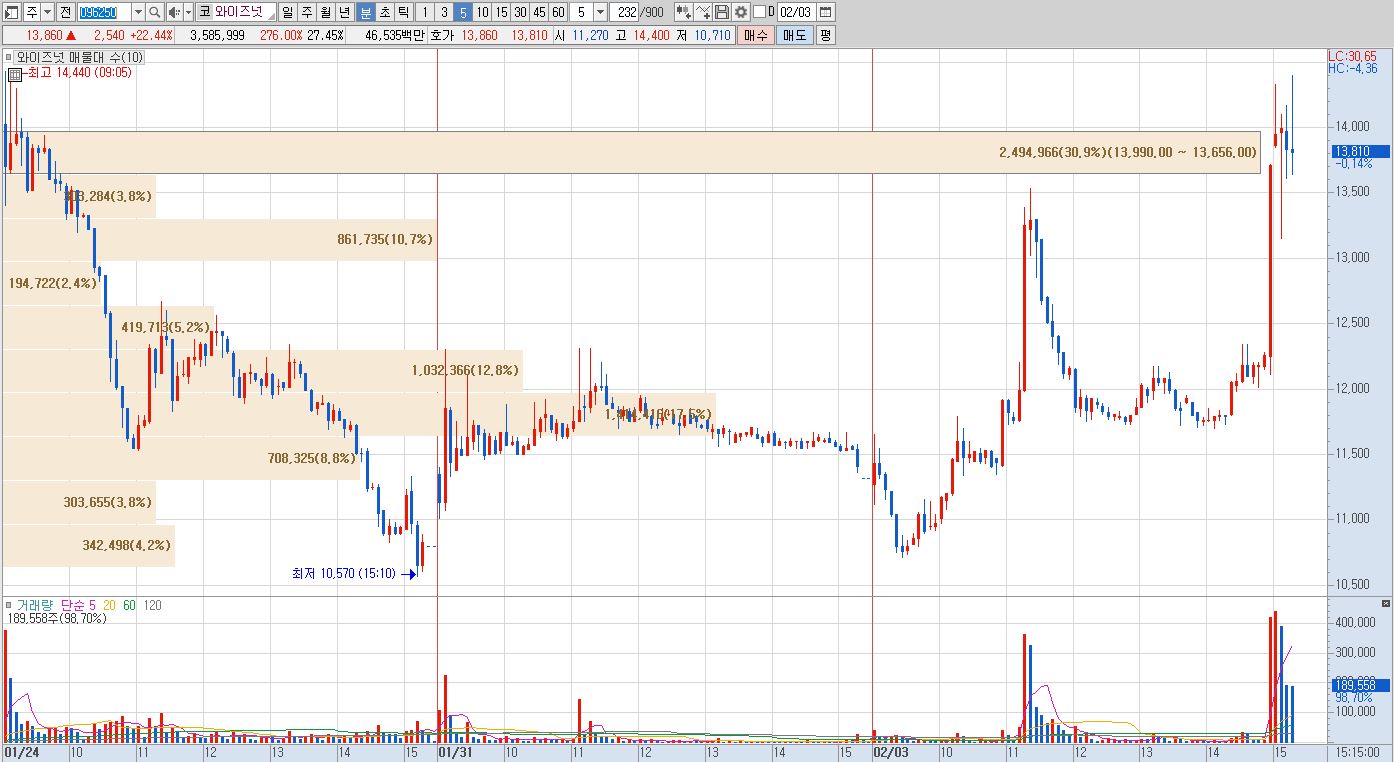Screen dimensions: 1394x762
Task: Edit the stock code field 096250
Action: [x=104, y=12]
